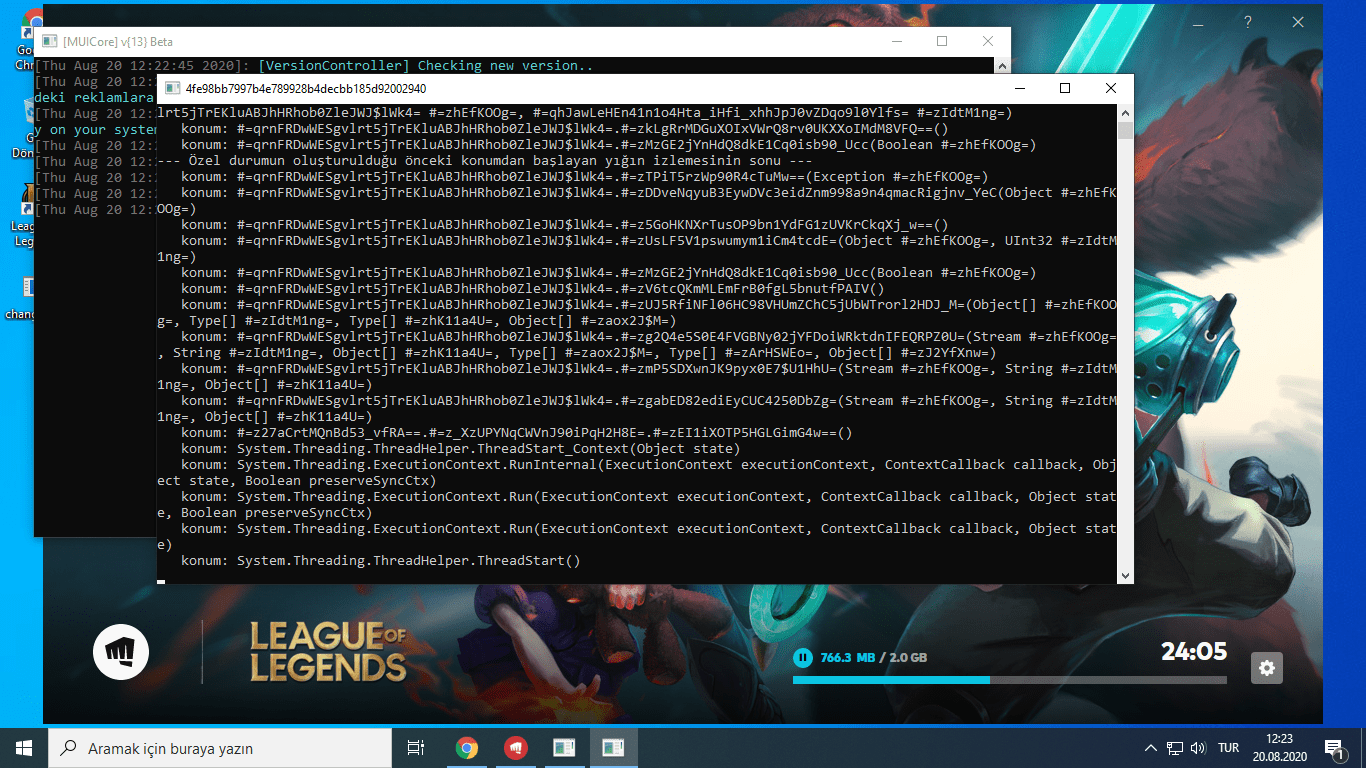Screen dimensions: 1366x768
Task: Close the front console window
Action: (x=1111, y=88)
